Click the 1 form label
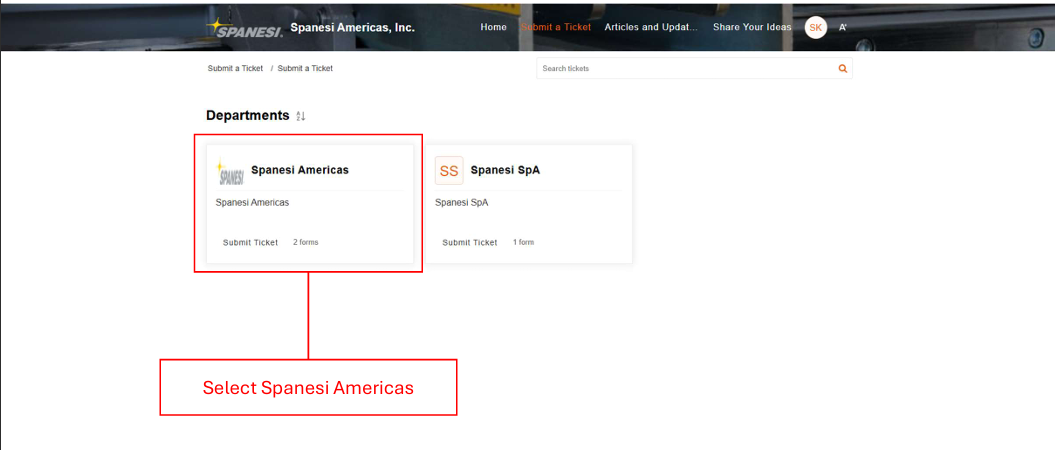 (523, 242)
